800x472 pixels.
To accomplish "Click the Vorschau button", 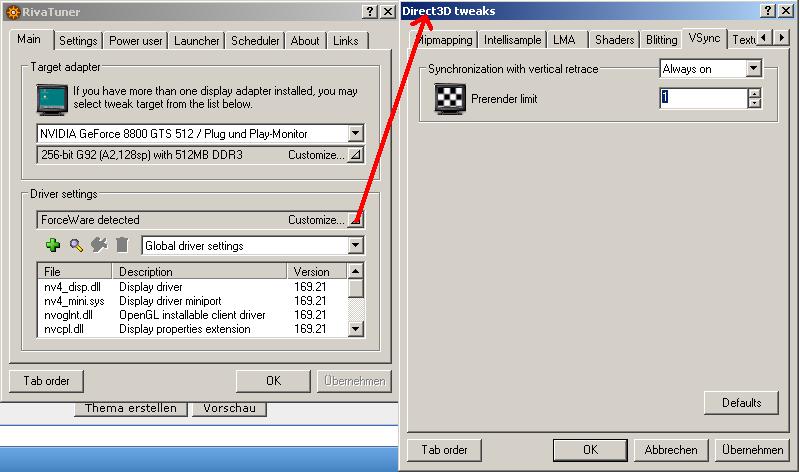I will (230, 408).
